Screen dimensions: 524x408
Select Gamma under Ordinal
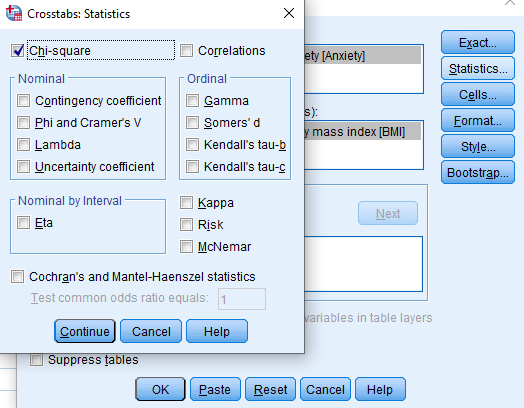[x=192, y=101]
